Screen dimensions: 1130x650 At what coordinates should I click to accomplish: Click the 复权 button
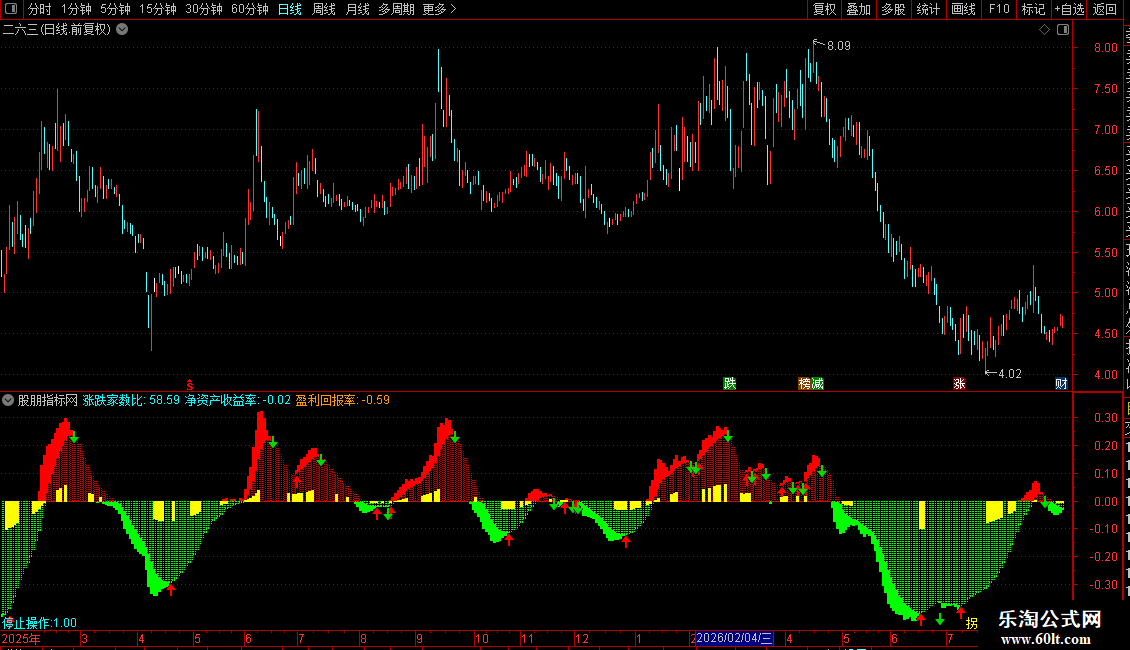click(824, 9)
